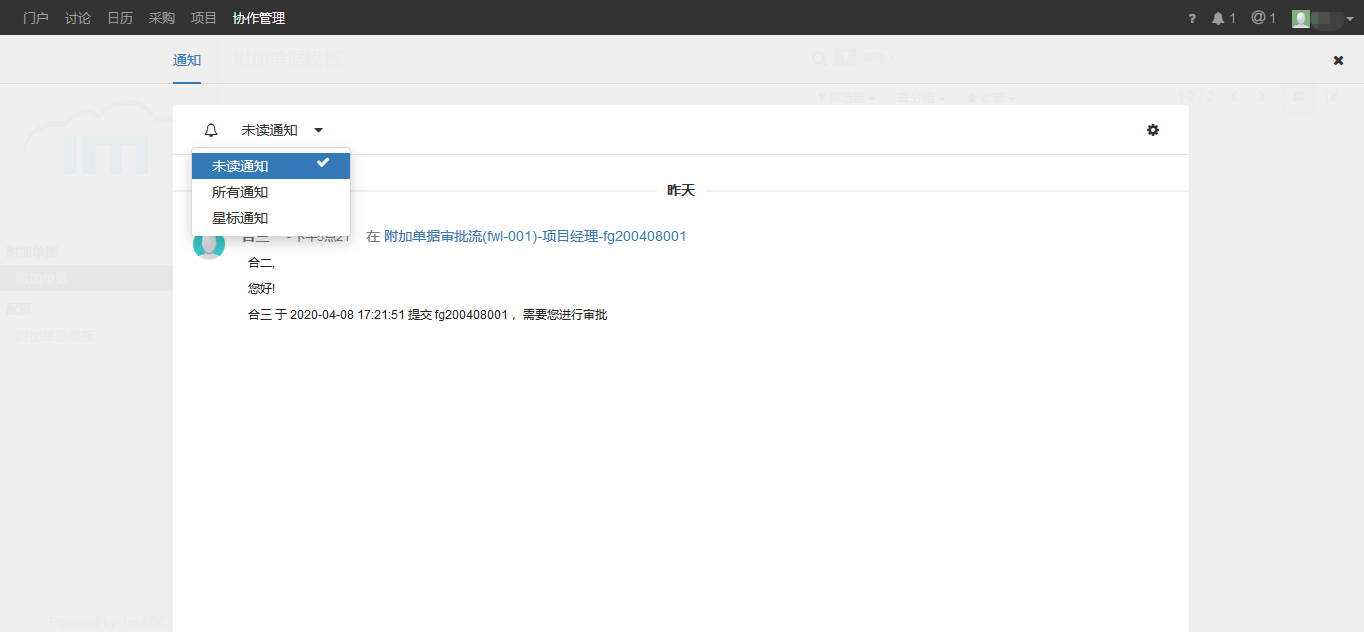Open link 附加单据审批流(fwl-001)-项目经理-fg200408001

coord(535,236)
